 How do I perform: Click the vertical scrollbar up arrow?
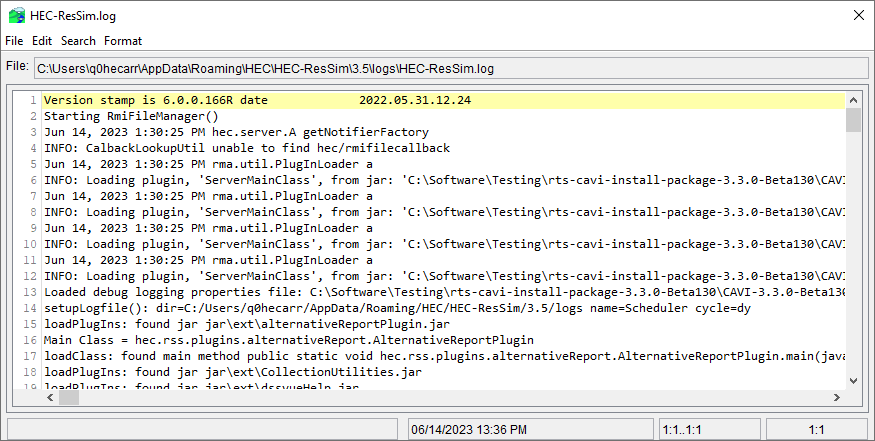click(x=853, y=100)
